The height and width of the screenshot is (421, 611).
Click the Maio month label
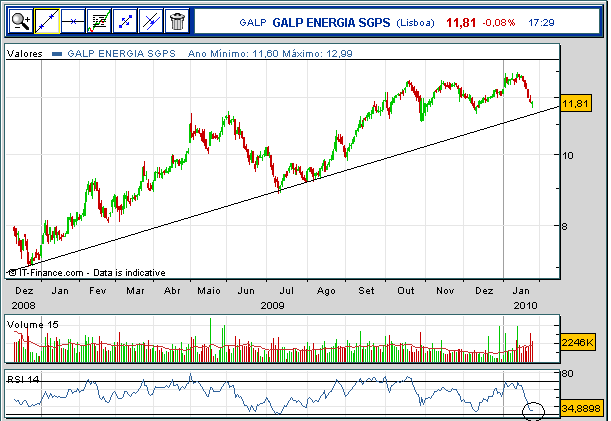(209, 291)
